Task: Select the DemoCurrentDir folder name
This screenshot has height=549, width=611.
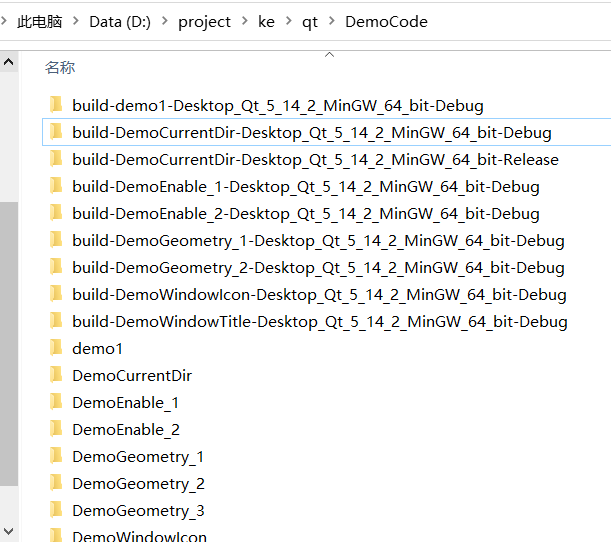Action: pyautogui.click(x=132, y=376)
